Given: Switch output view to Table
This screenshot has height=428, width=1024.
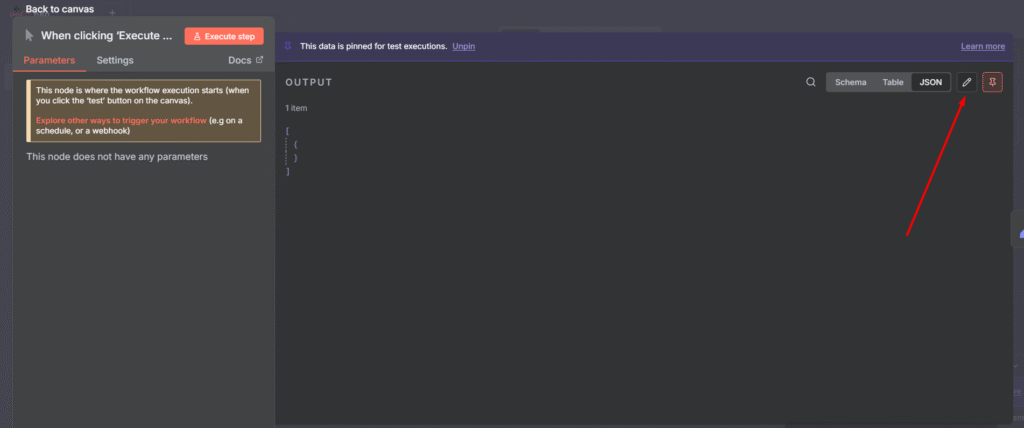Looking at the screenshot, I should [892, 82].
